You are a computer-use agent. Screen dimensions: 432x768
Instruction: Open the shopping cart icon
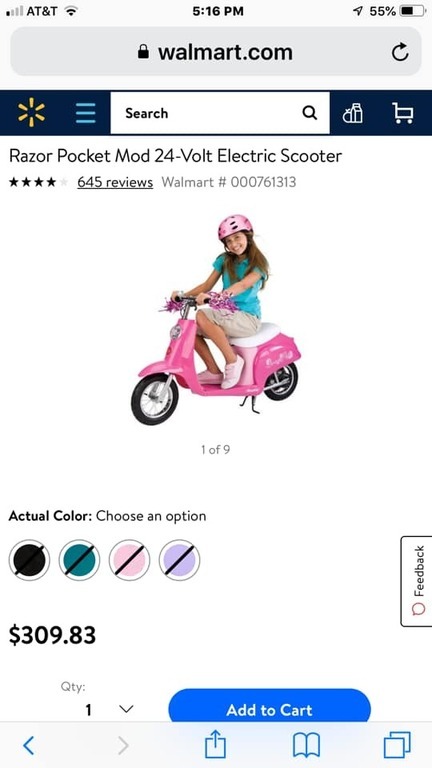pos(403,114)
